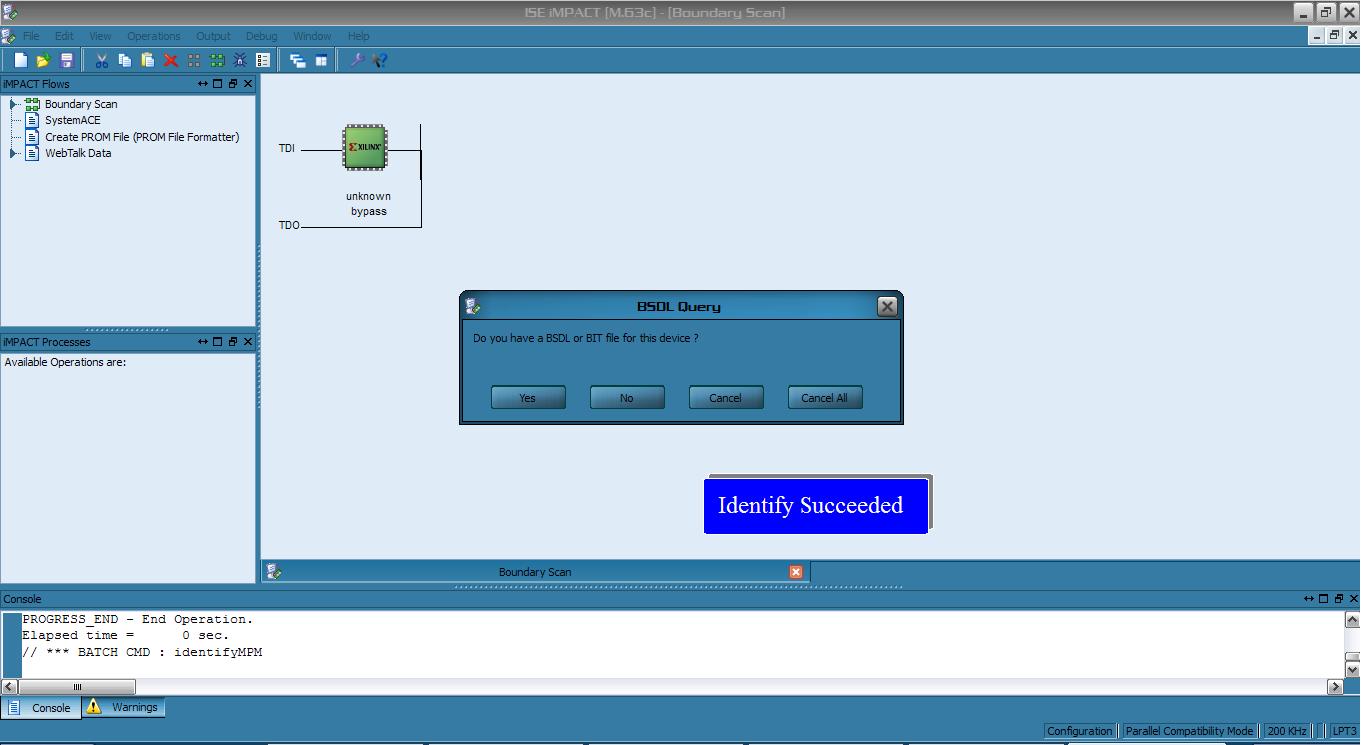Click the Paste clipboard icon
Image resolution: width=1363 pixels, height=745 pixels.
(x=147, y=60)
